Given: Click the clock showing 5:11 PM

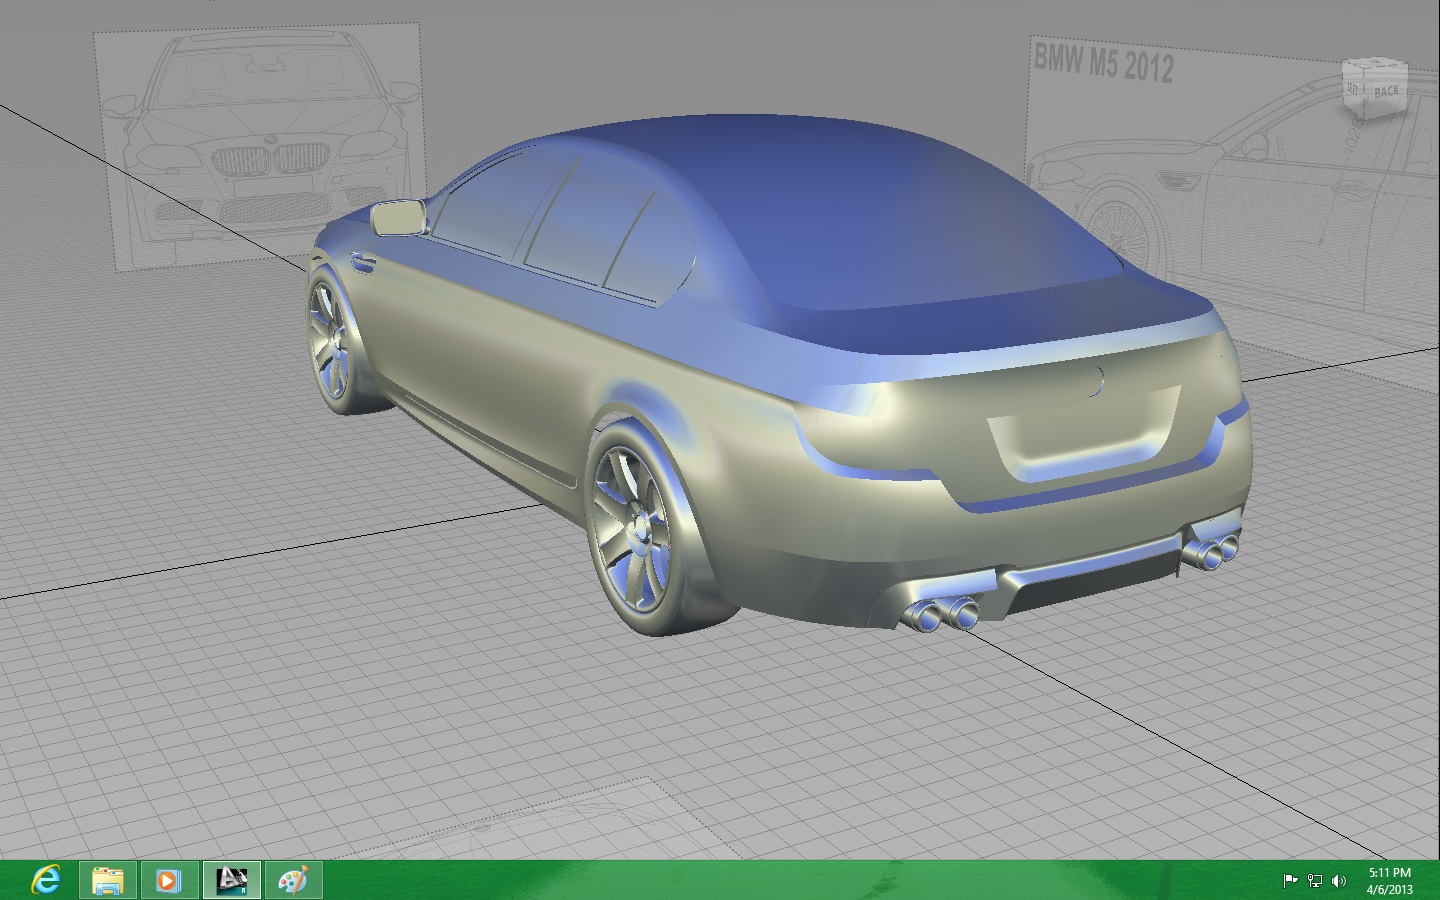Looking at the screenshot, I should point(1388,872).
